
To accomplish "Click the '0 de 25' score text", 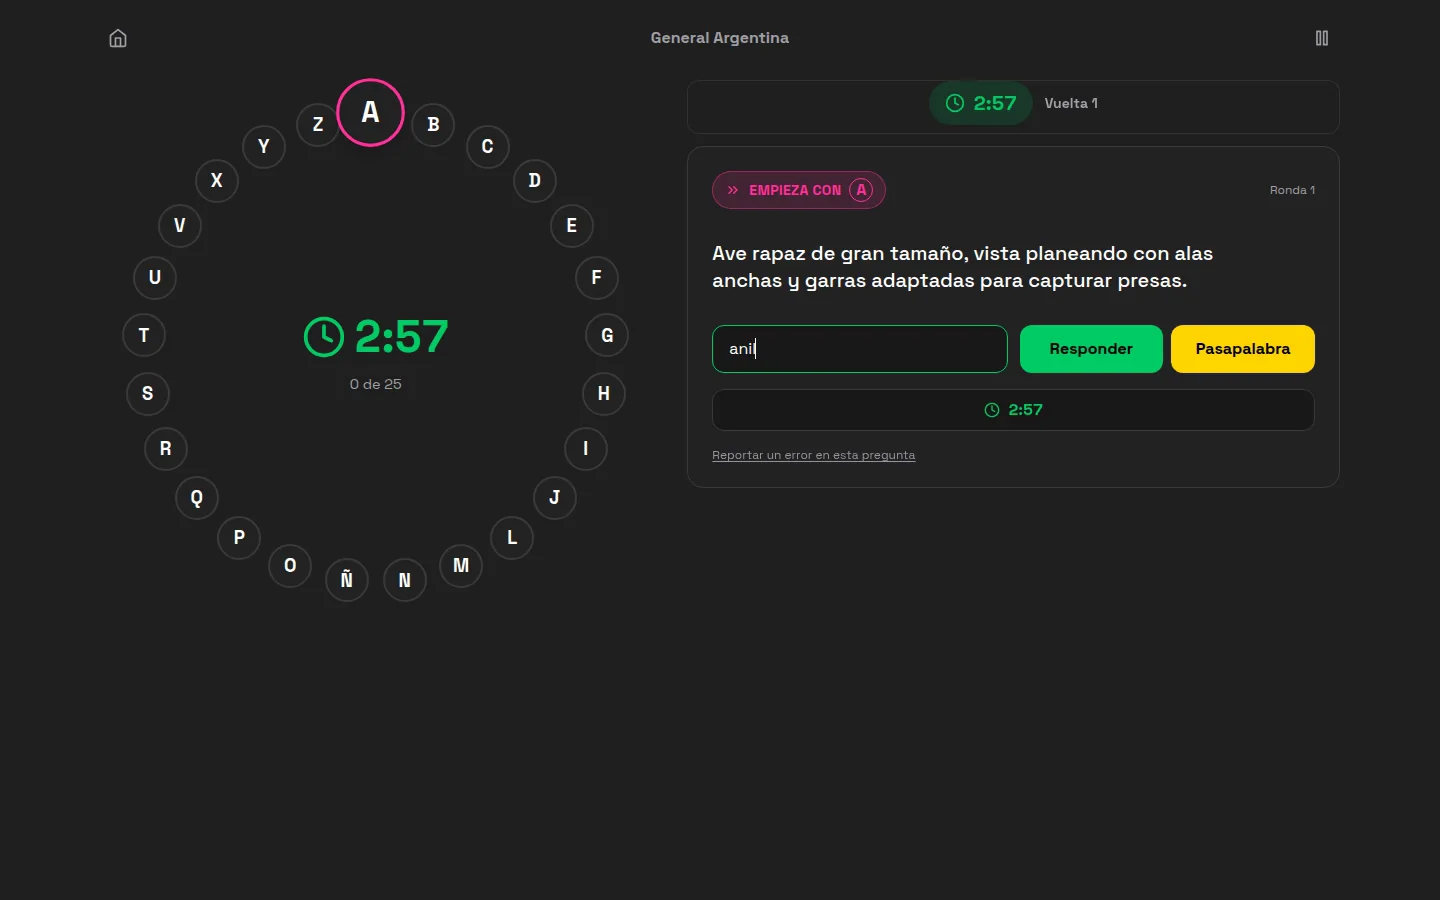I will click(x=375, y=384).
